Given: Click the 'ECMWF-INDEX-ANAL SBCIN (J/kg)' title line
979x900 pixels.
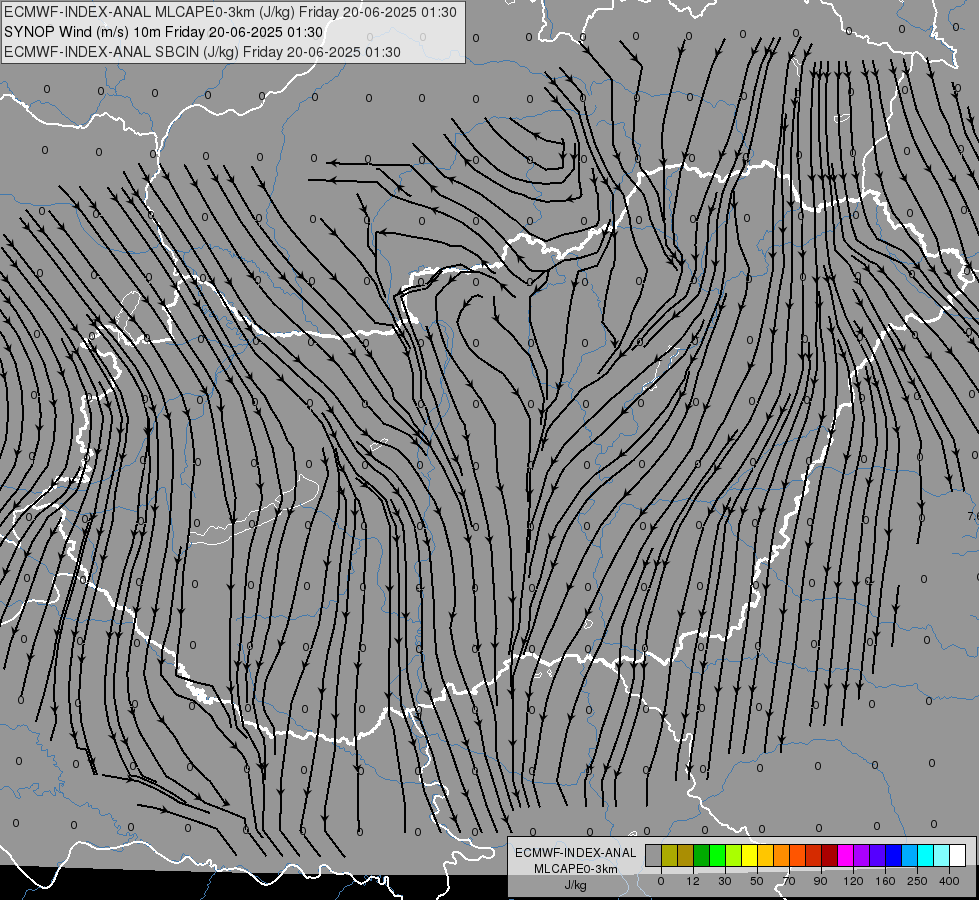Looking at the screenshot, I should click(202, 52).
